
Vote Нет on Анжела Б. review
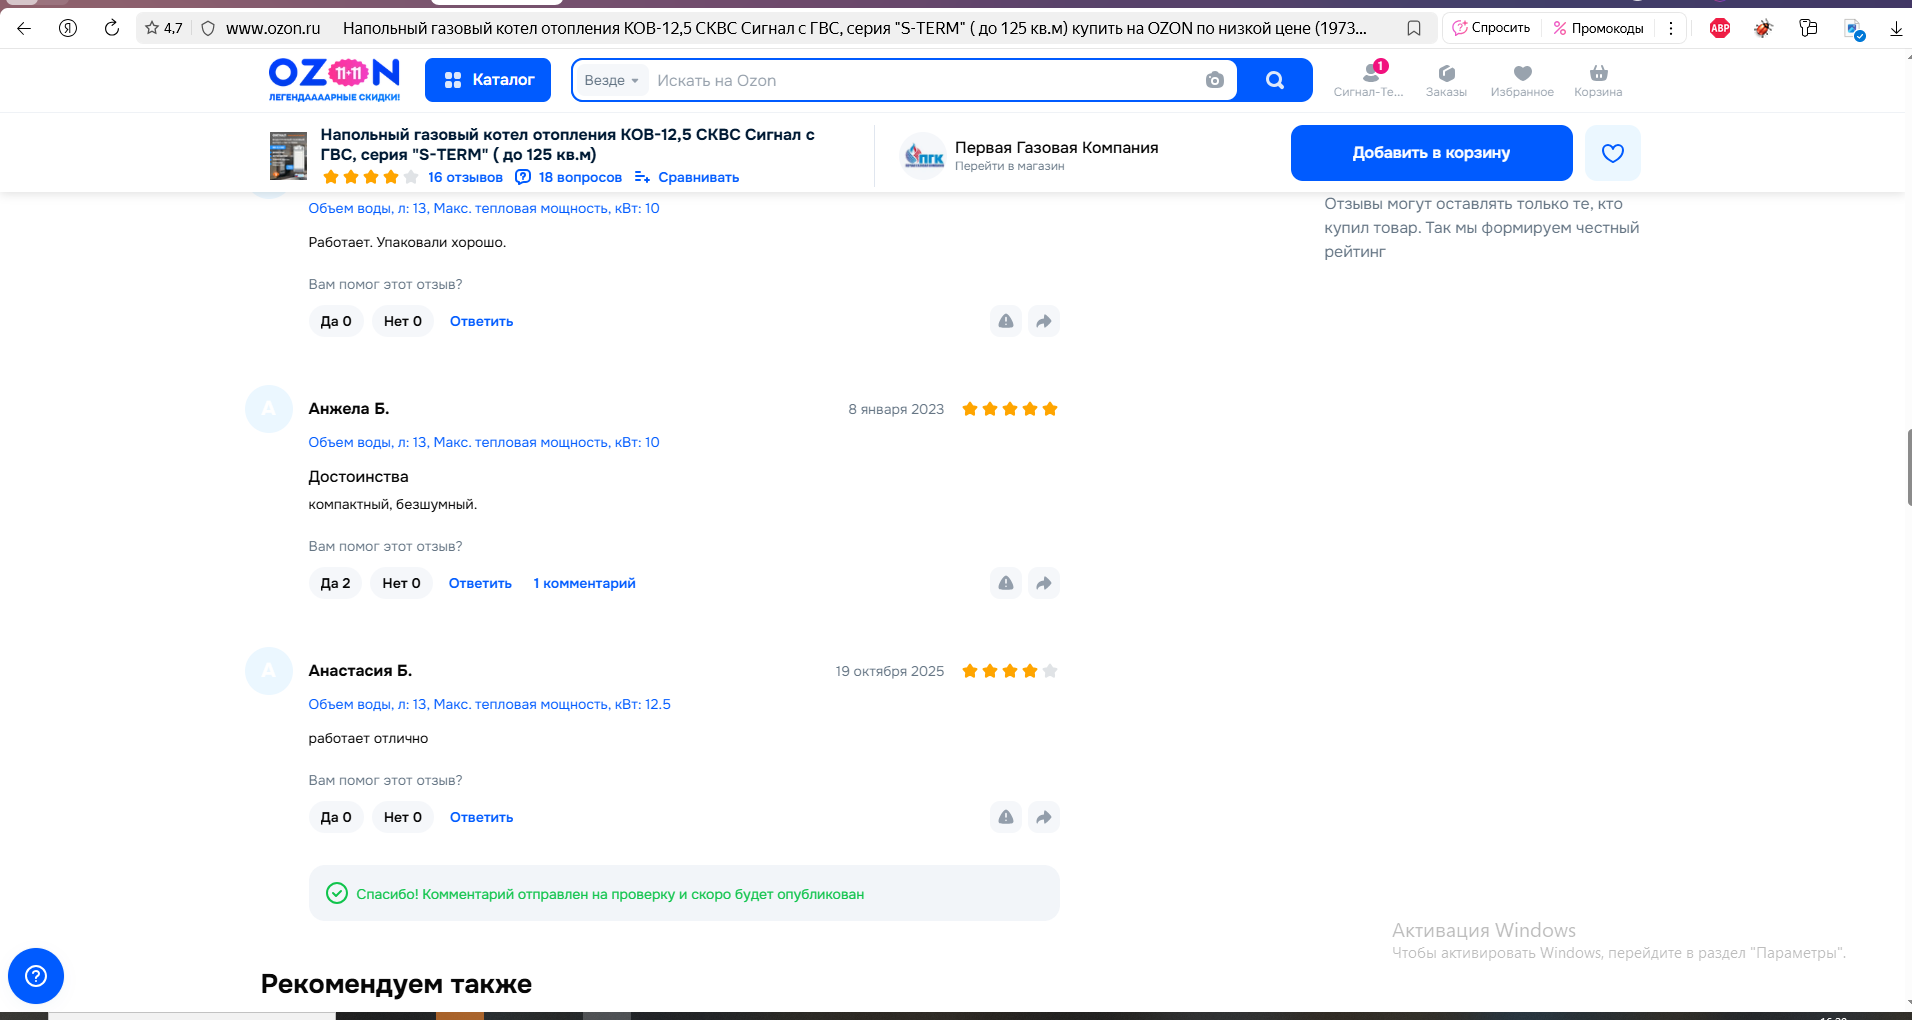click(x=401, y=583)
